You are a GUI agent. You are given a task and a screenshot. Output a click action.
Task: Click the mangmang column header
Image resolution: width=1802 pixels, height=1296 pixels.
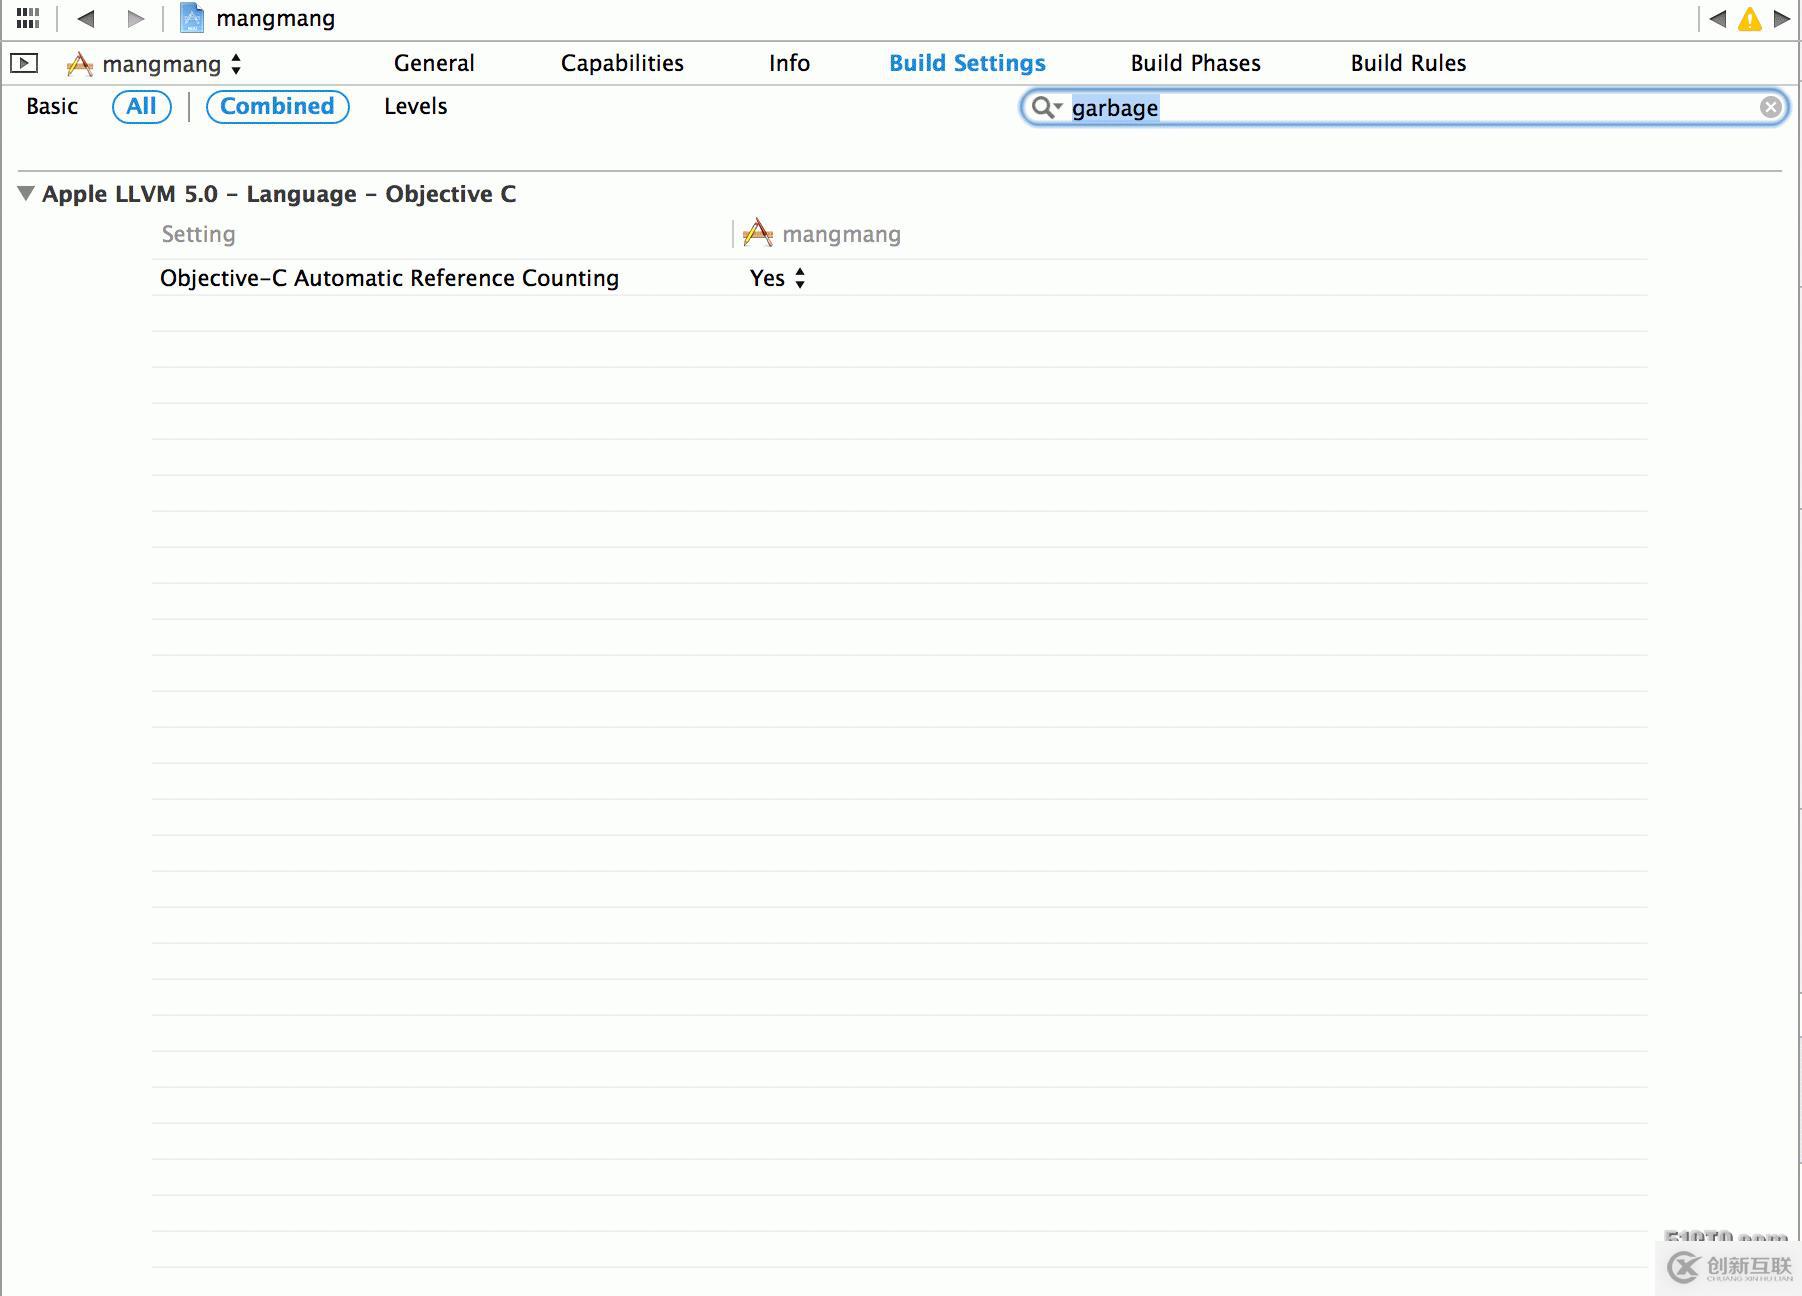click(x=822, y=234)
